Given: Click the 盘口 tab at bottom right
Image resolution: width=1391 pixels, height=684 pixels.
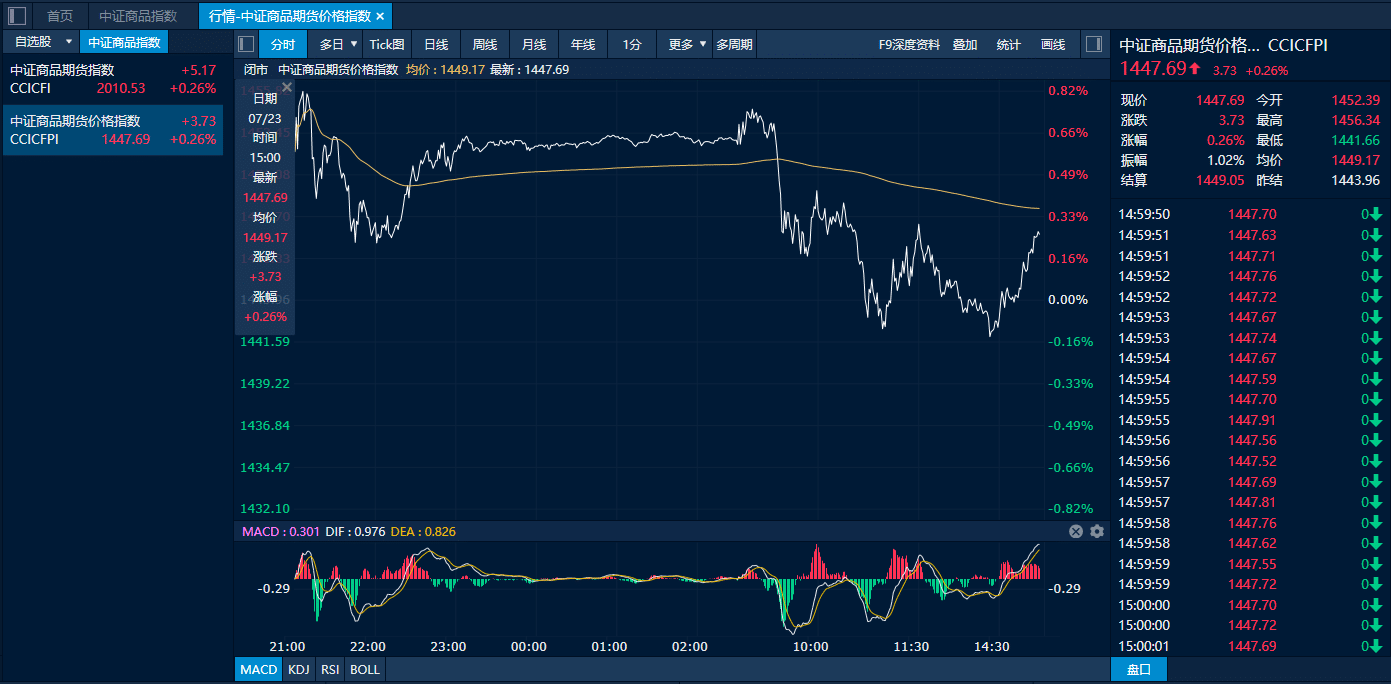Looking at the screenshot, I should tap(1139, 669).
